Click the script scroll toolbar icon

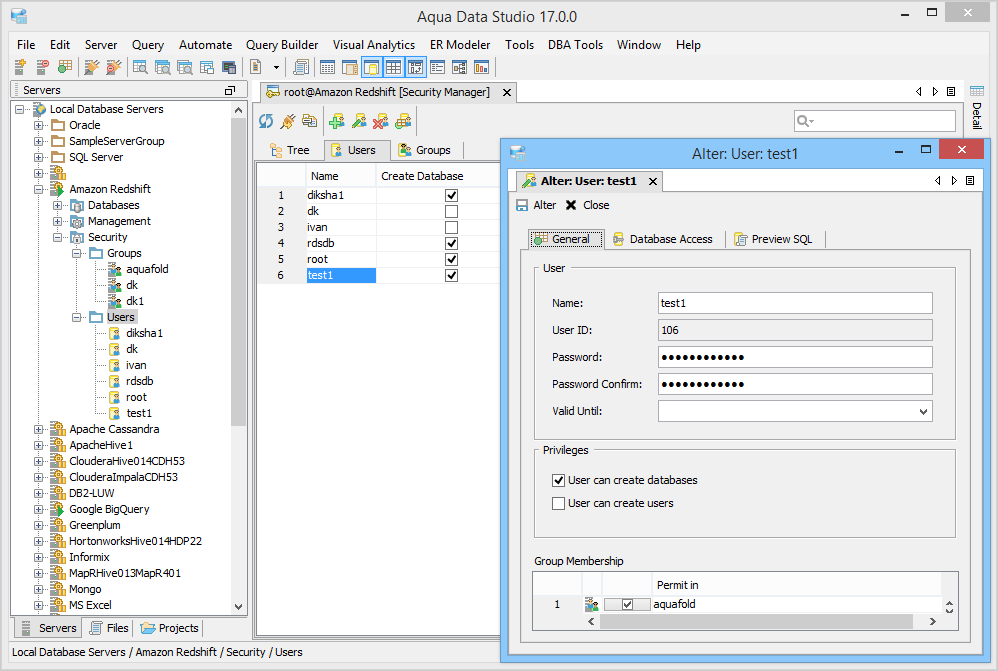click(301, 67)
